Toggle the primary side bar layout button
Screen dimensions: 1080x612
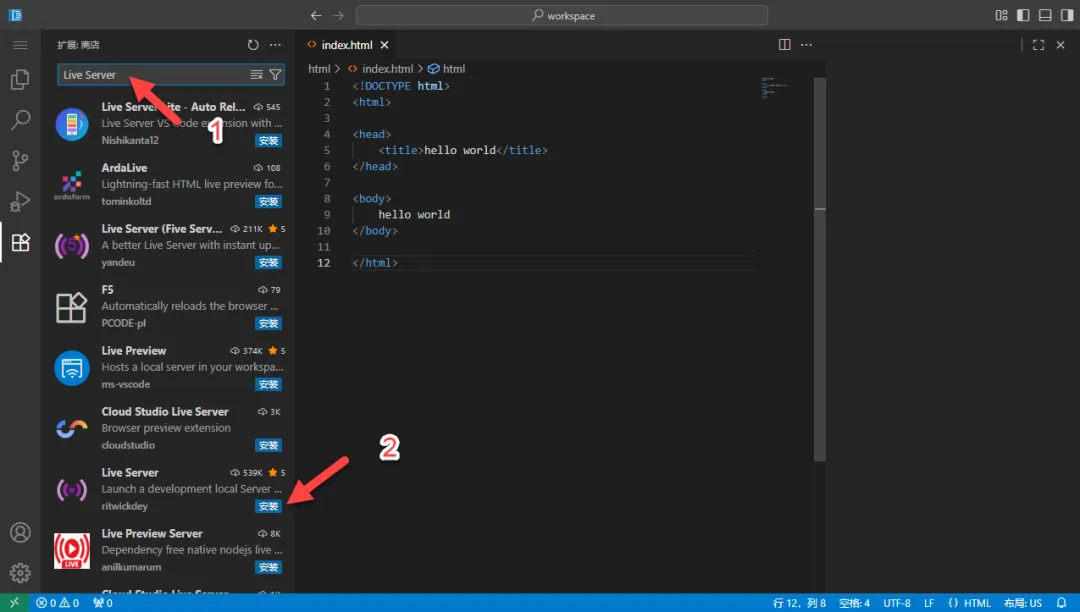(1023, 15)
